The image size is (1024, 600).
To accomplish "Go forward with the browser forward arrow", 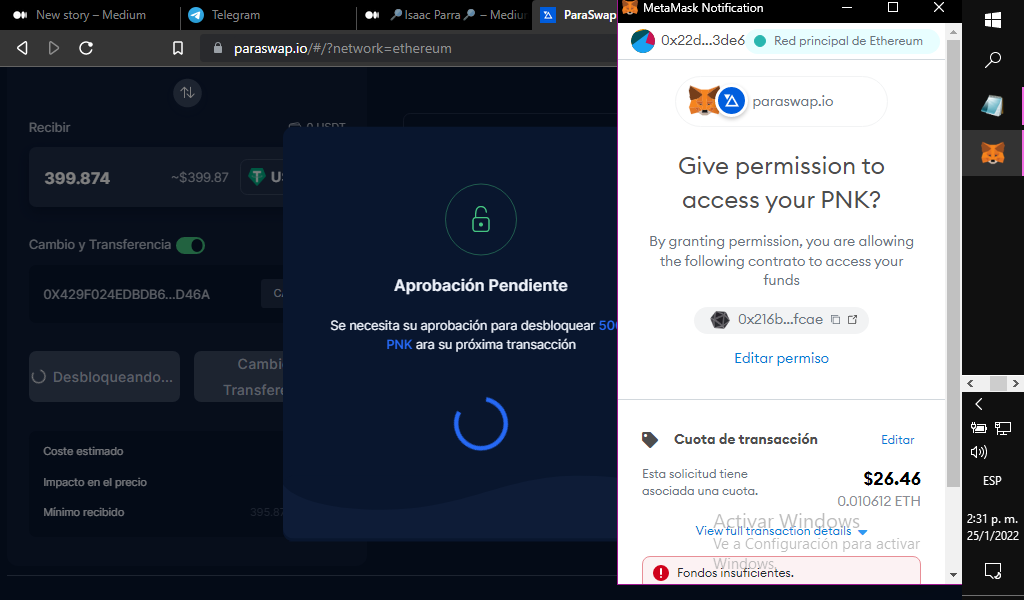I will [54, 48].
